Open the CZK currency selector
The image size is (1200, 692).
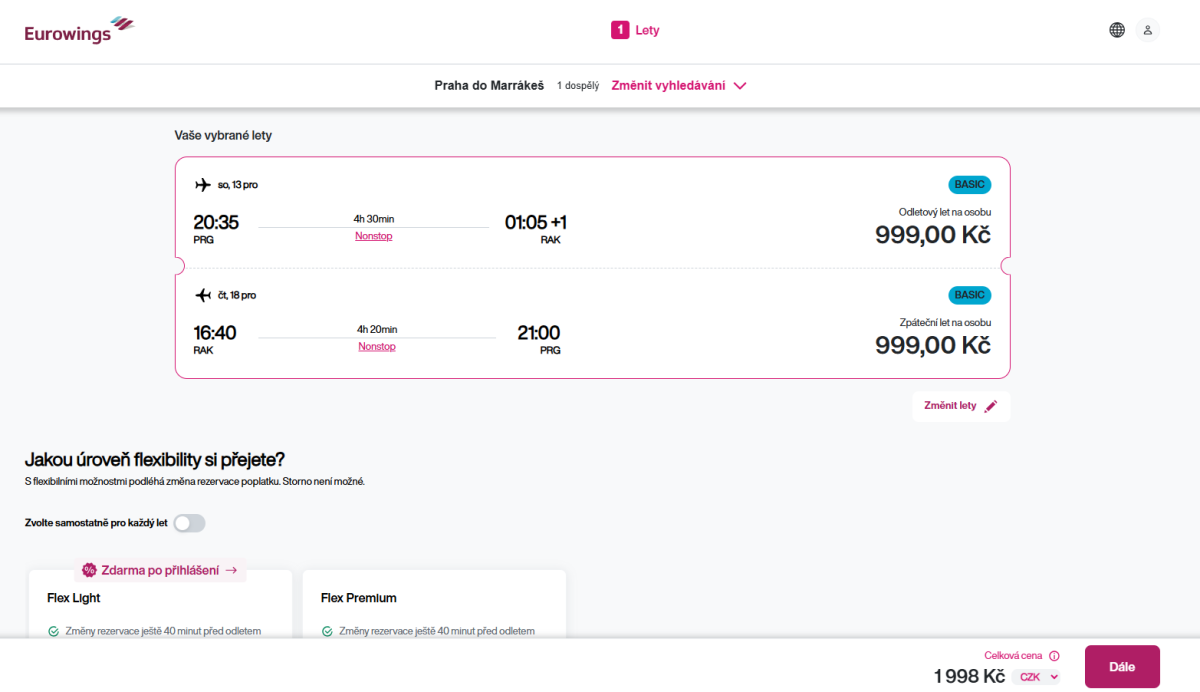pyautogui.click(x=1038, y=677)
